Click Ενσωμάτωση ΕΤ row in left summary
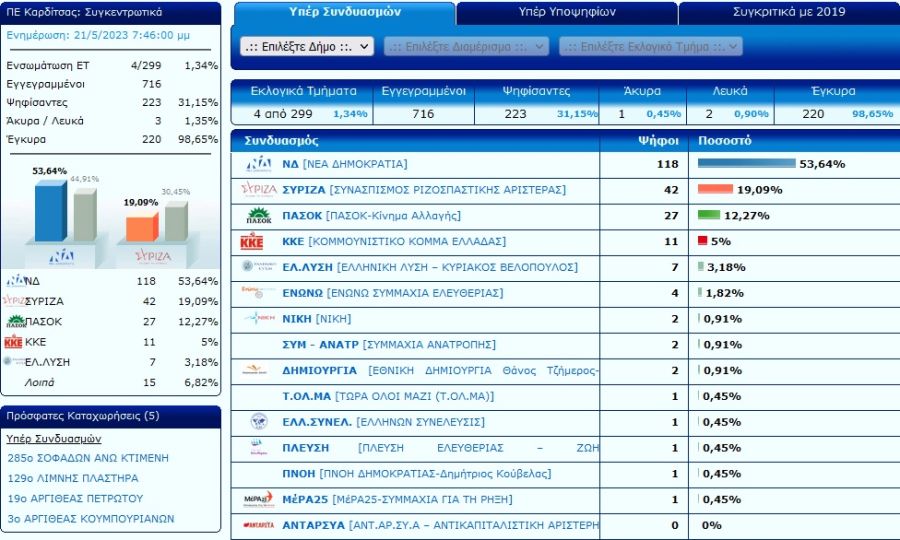This screenshot has width=900, height=540. click(111, 65)
